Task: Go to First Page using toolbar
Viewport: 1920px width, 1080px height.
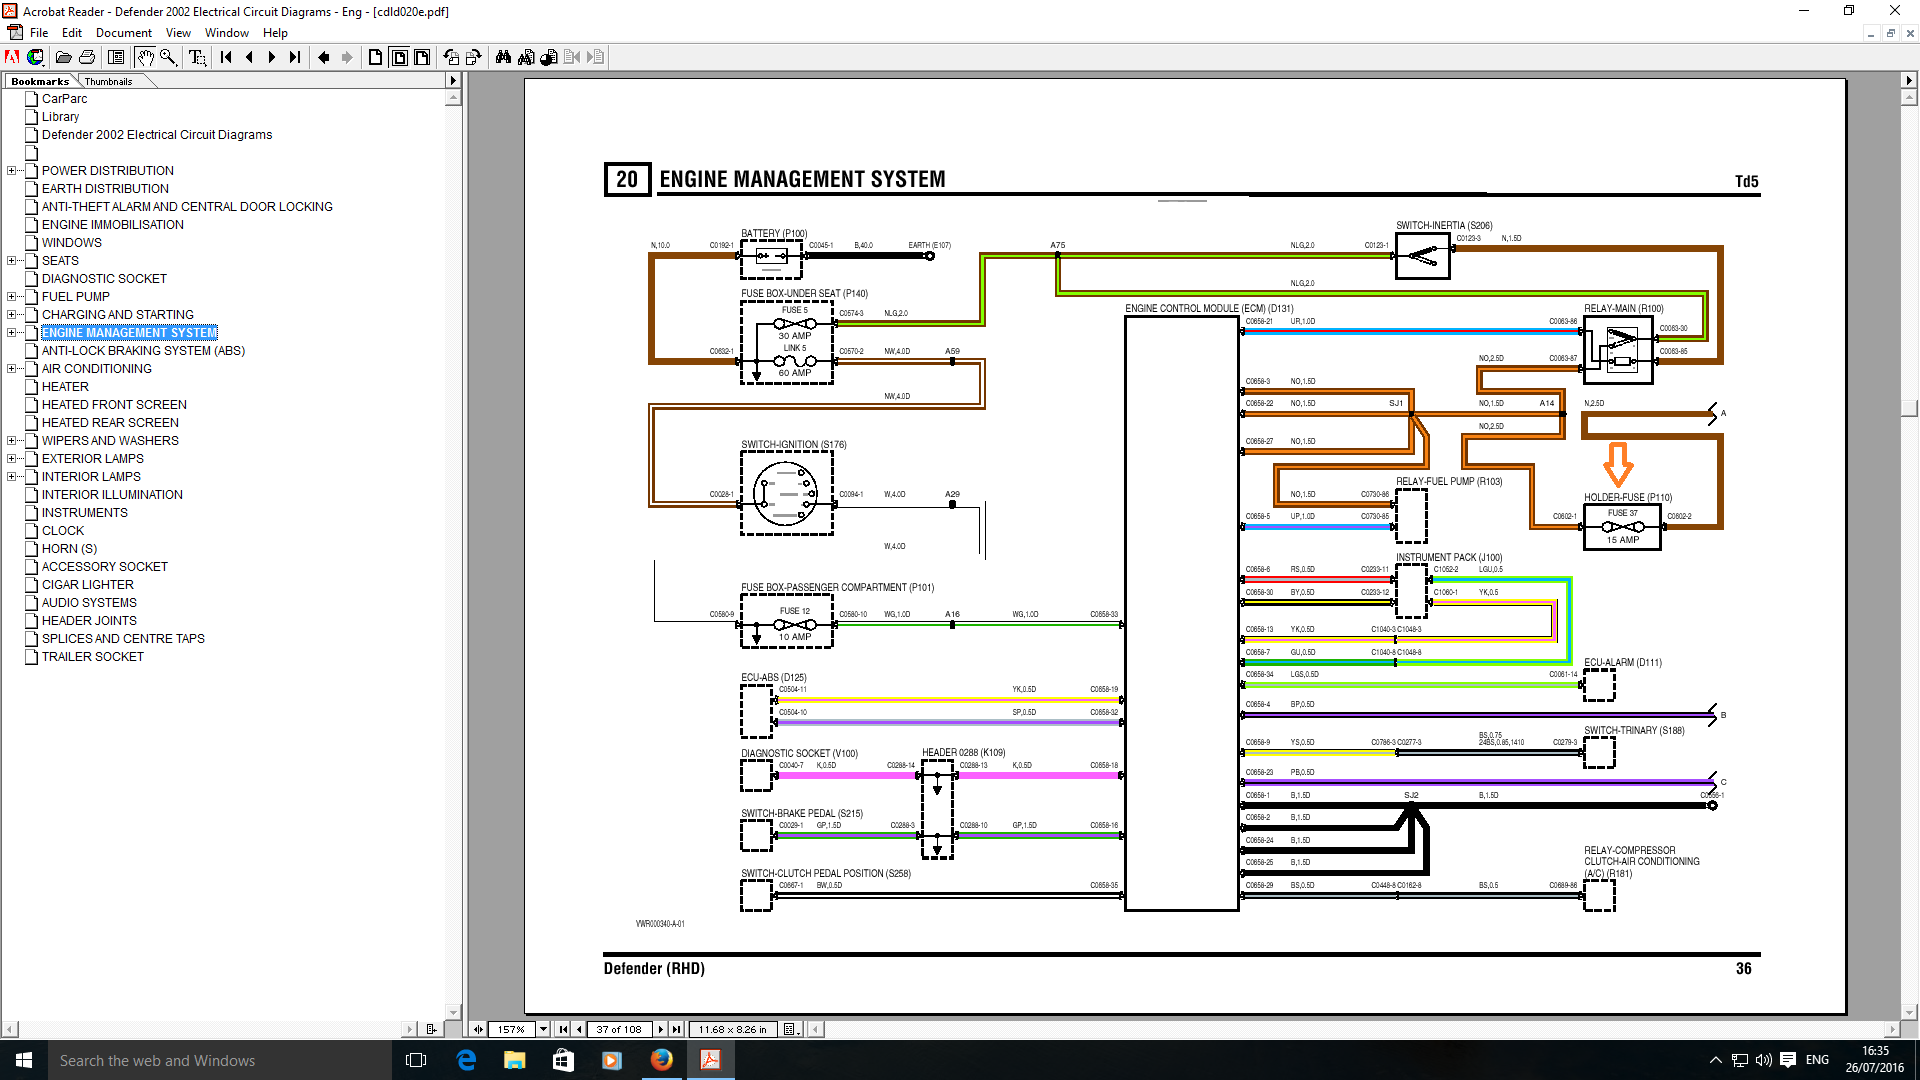Action: (226, 57)
